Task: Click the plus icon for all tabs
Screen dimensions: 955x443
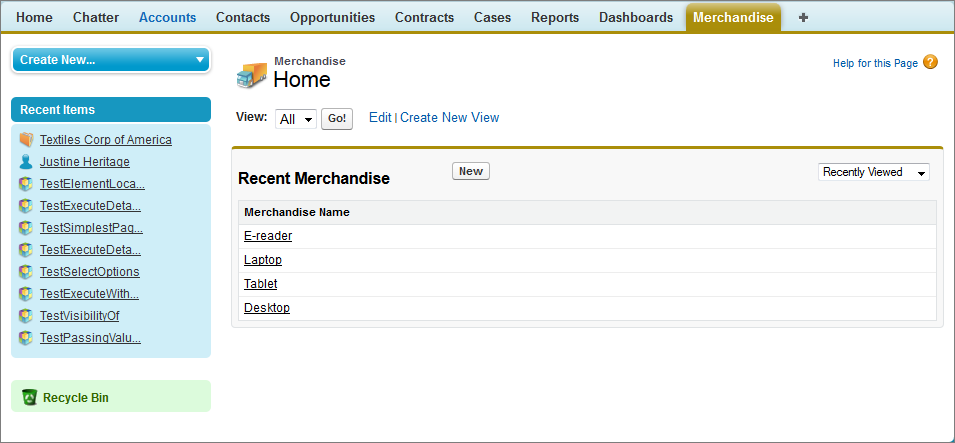Action: 803,17
